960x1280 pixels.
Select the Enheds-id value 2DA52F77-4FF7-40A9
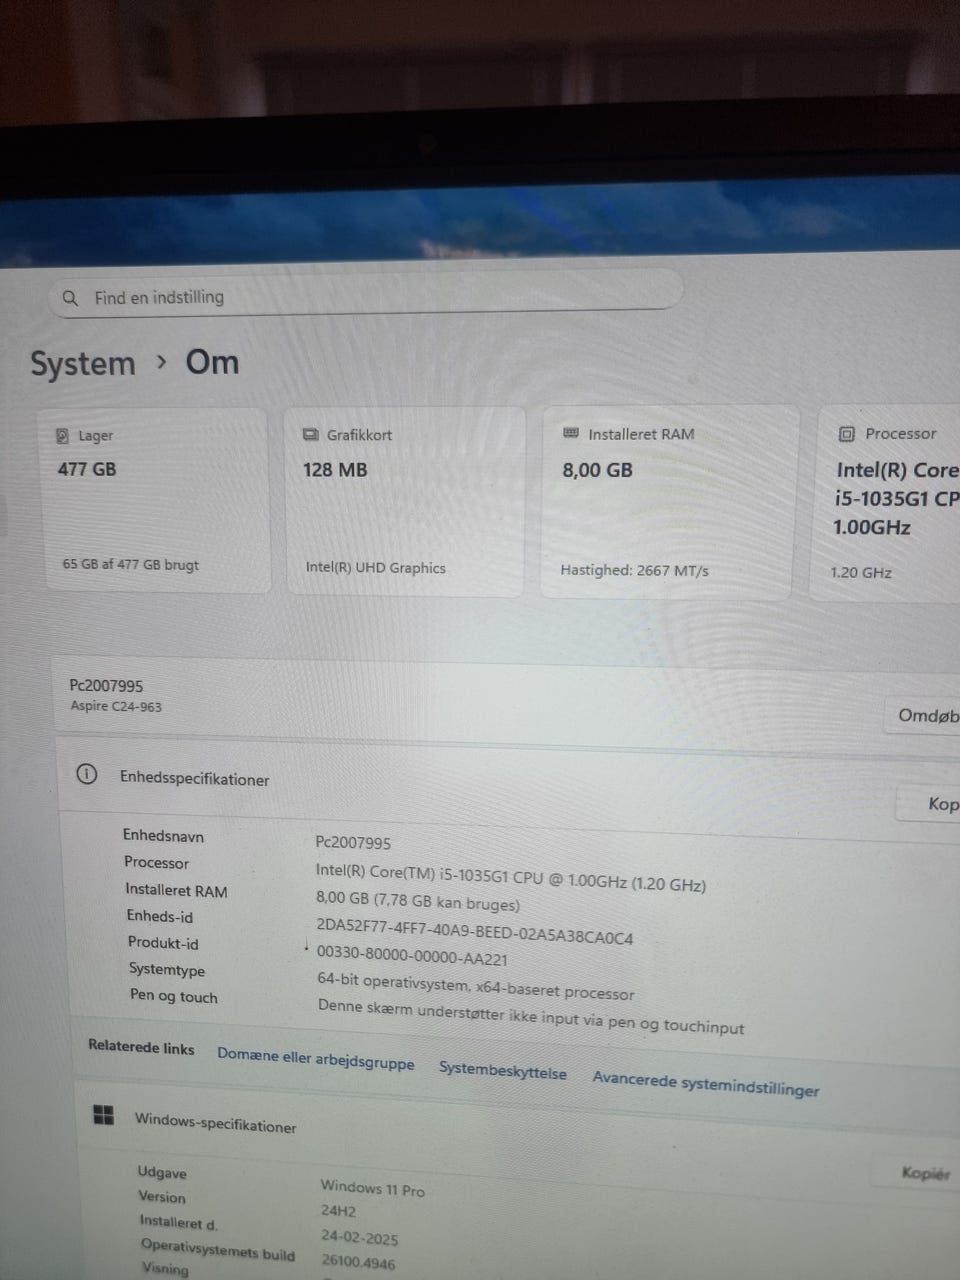click(475, 931)
